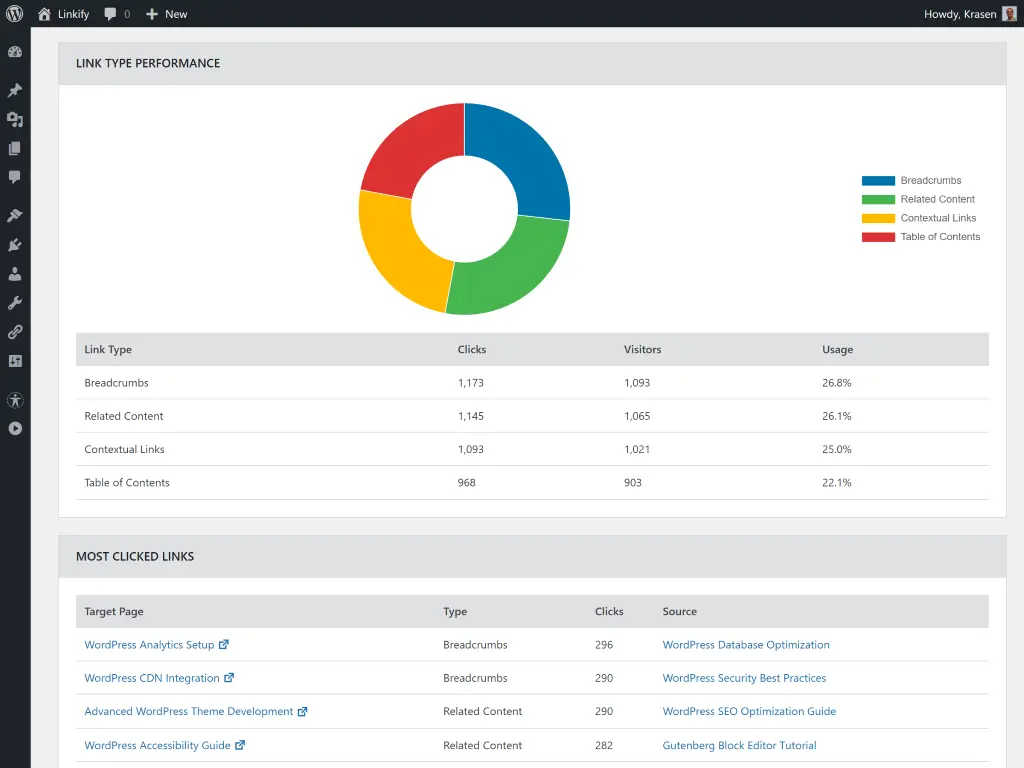The image size is (1024, 768).
Task: Select the Appearance paintbrush icon
Action: (x=15, y=214)
